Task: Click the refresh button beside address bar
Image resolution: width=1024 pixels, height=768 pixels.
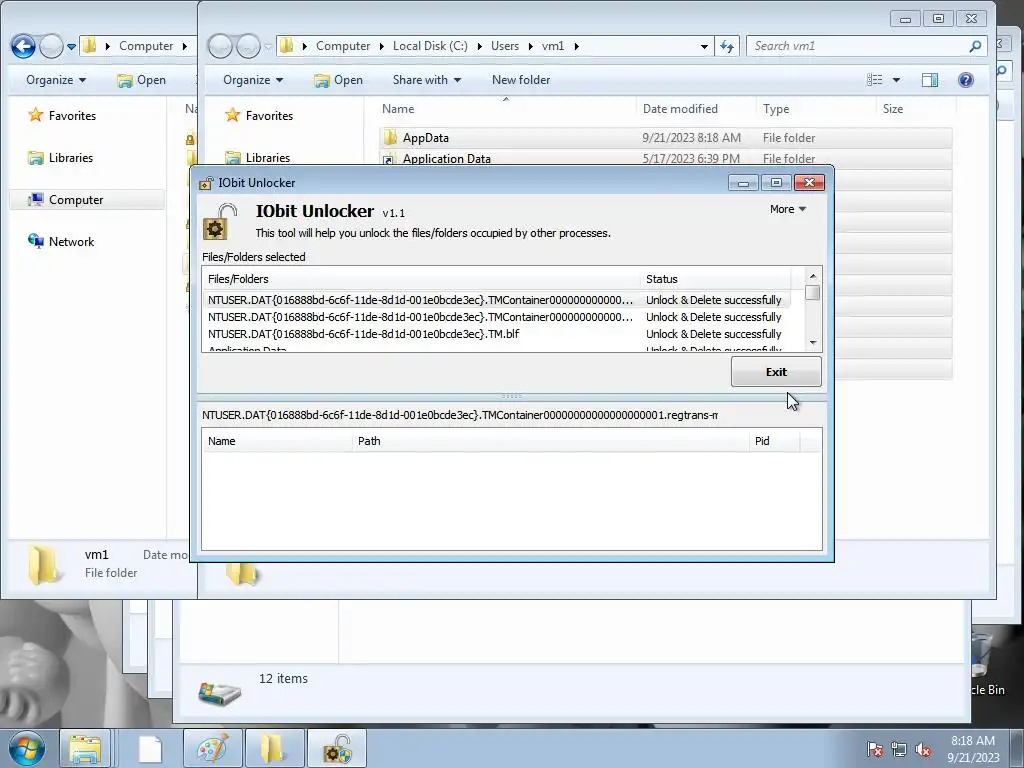Action: [727, 46]
